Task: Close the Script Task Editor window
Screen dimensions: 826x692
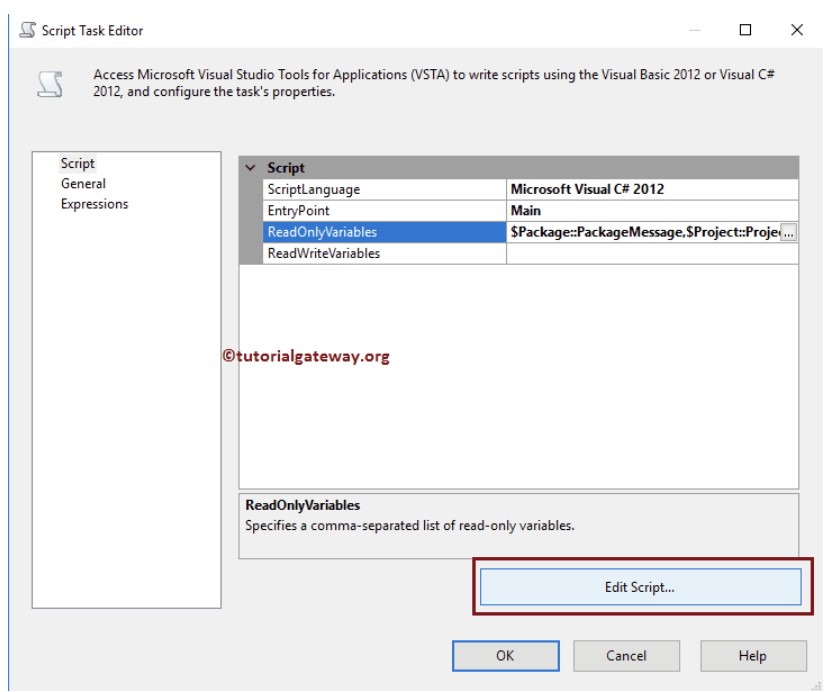Action: click(797, 30)
